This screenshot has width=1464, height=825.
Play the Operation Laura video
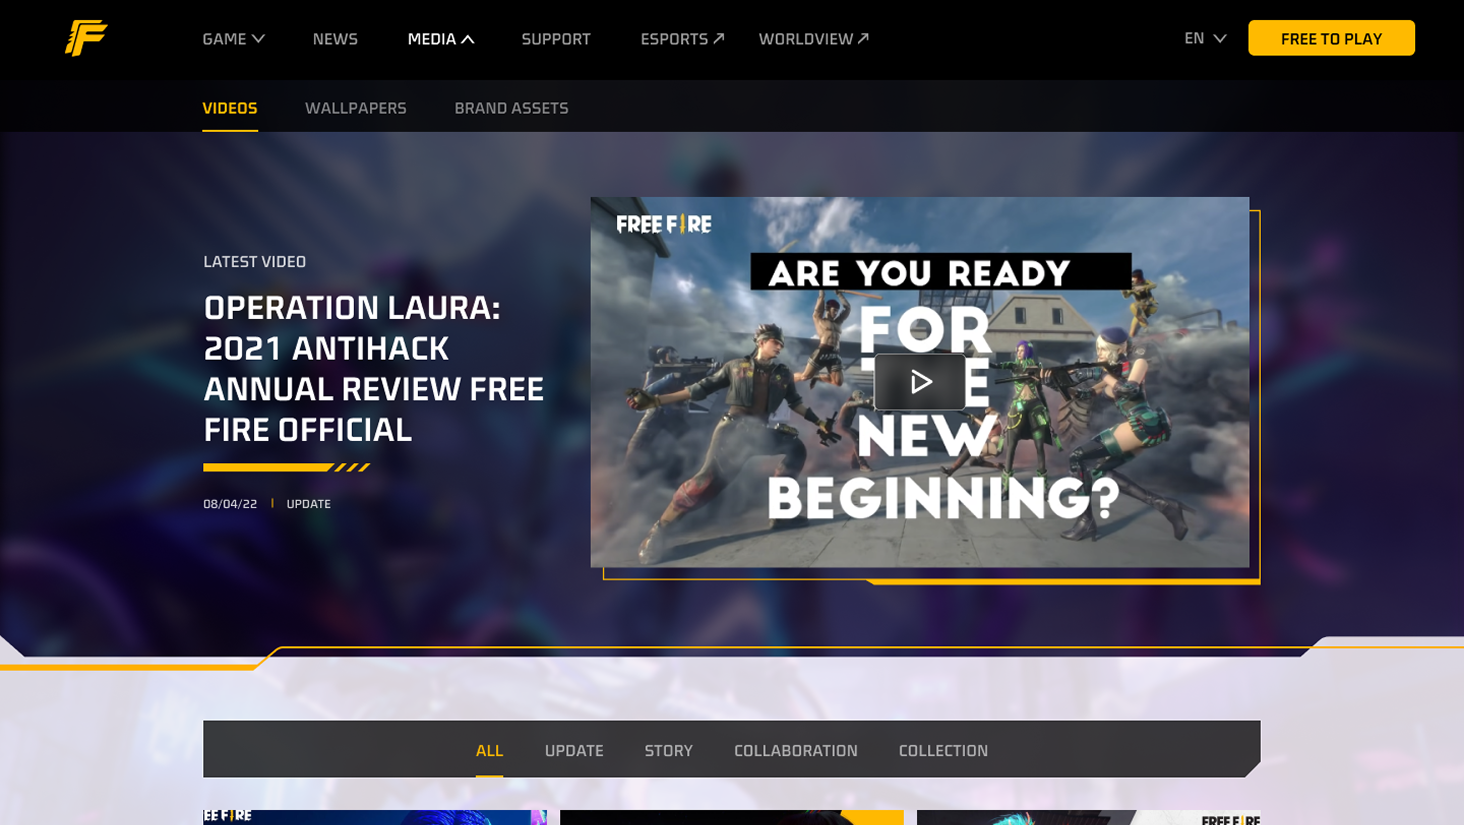tap(920, 382)
